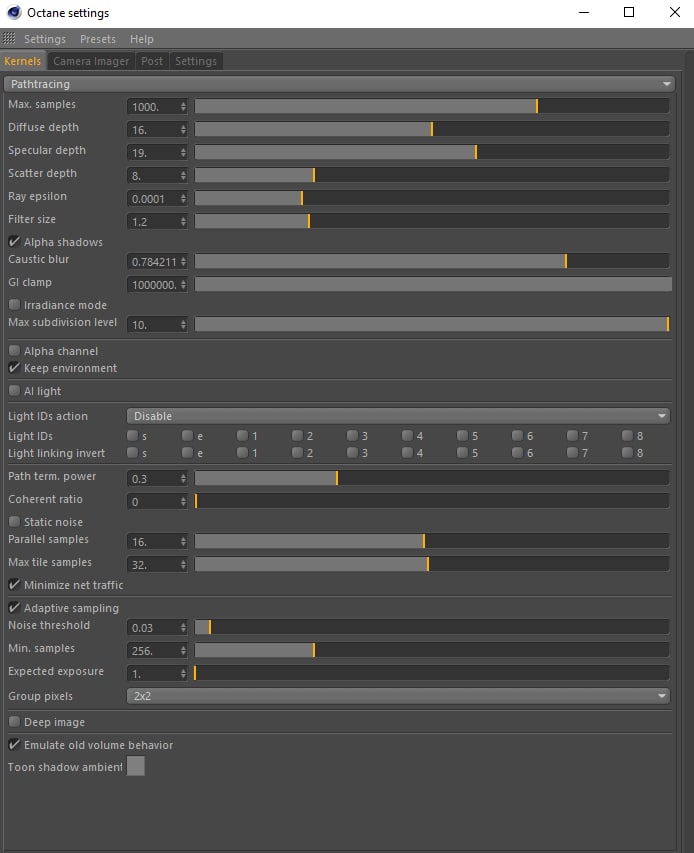Click the Expected exposure stepper arrows
This screenshot has height=853, width=694.
point(183,673)
